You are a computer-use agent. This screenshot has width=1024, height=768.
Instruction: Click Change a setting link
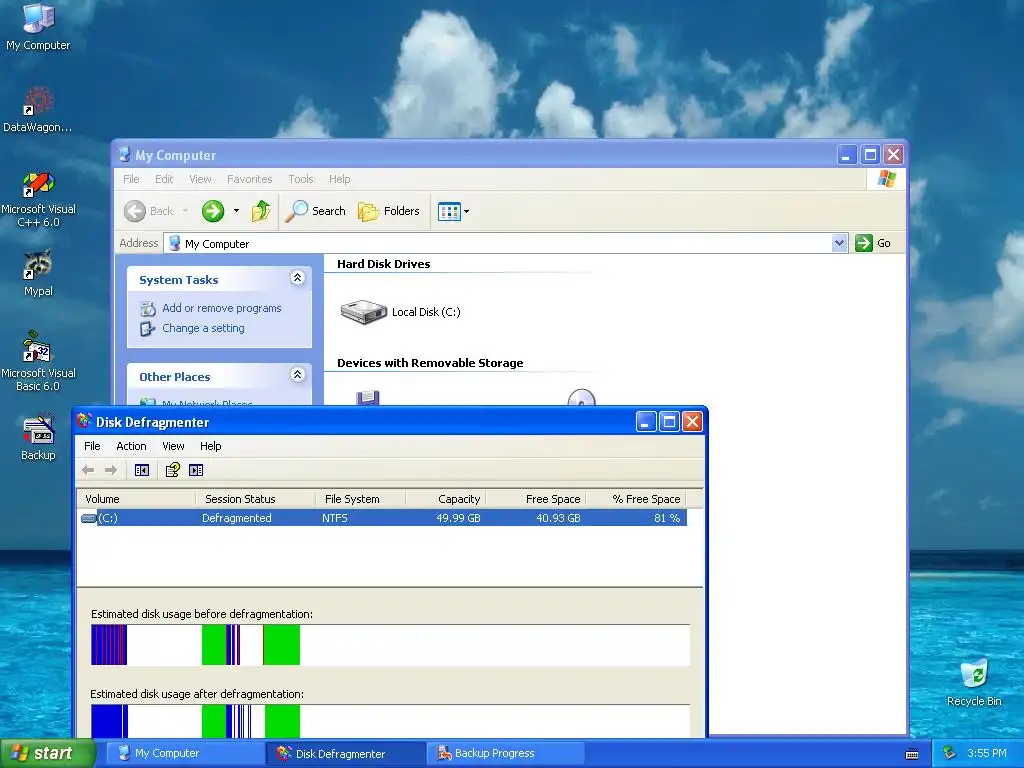[203, 328]
